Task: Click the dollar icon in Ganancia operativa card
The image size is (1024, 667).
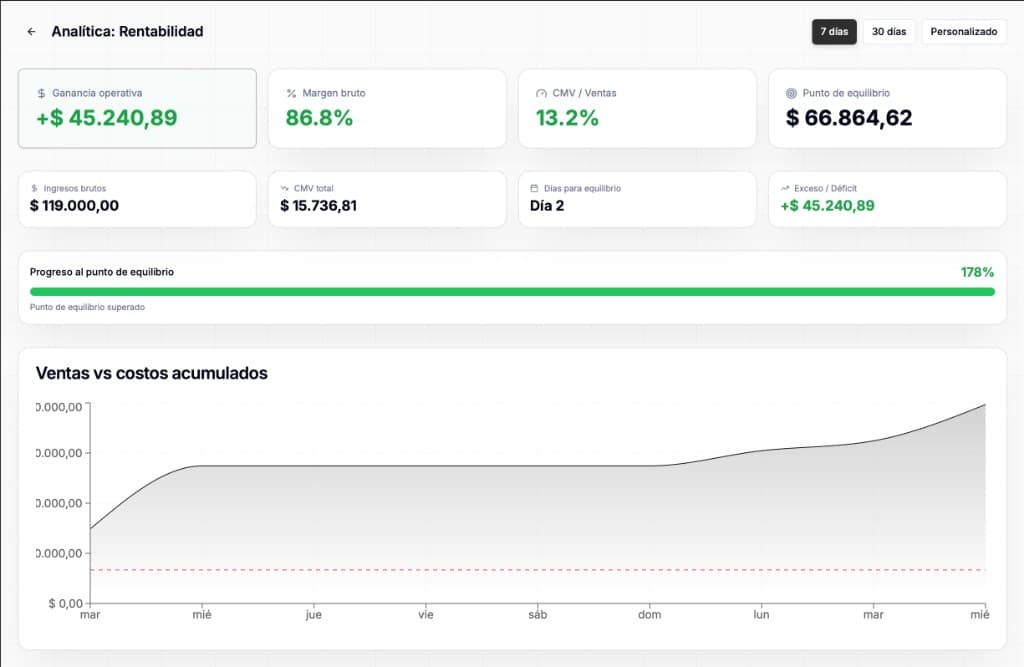Action: point(41,93)
